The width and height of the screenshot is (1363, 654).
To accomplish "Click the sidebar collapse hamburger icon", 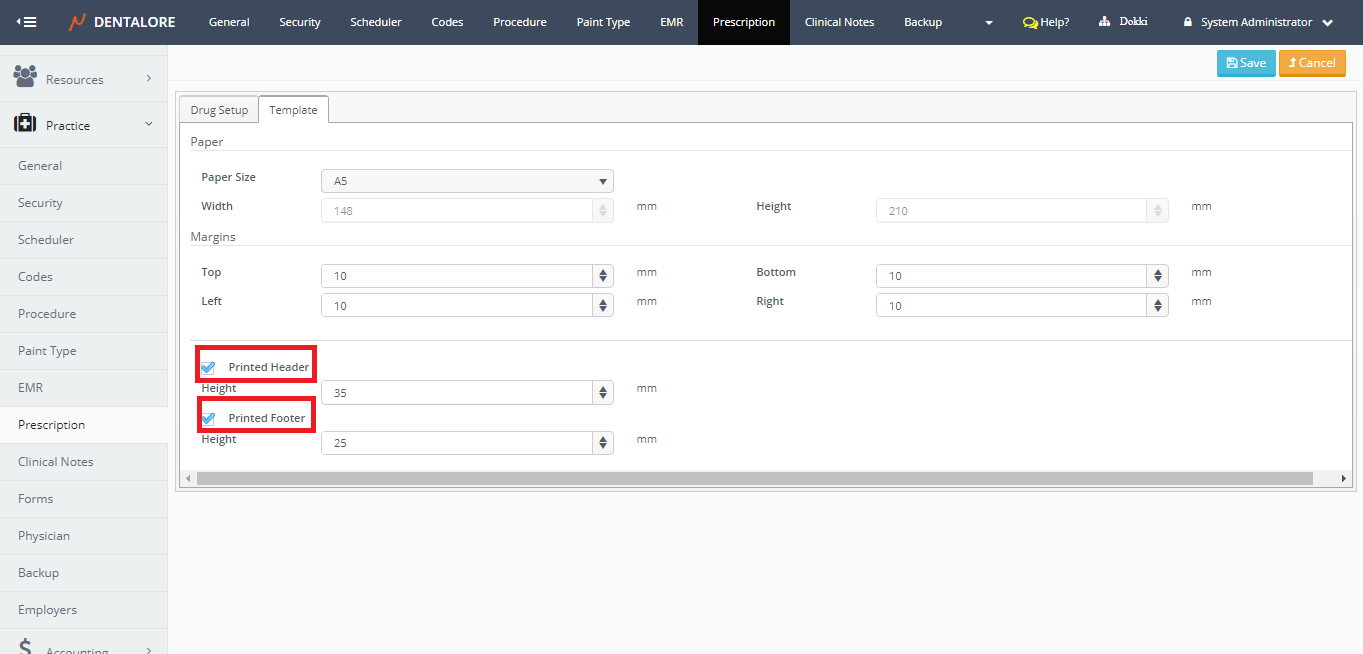I will tap(27, 22).
